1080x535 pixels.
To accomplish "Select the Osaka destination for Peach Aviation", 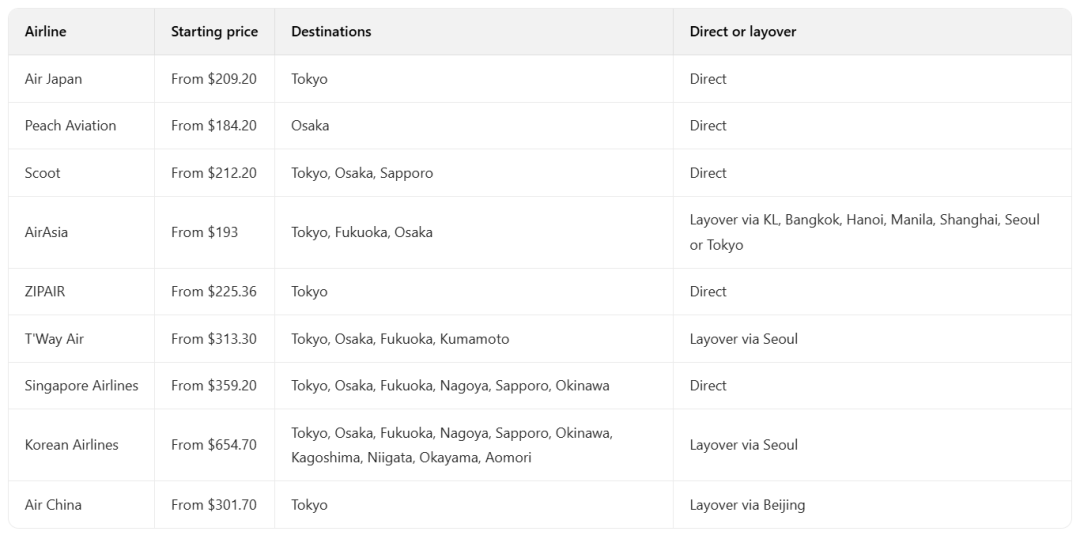I will pos(310,126).
